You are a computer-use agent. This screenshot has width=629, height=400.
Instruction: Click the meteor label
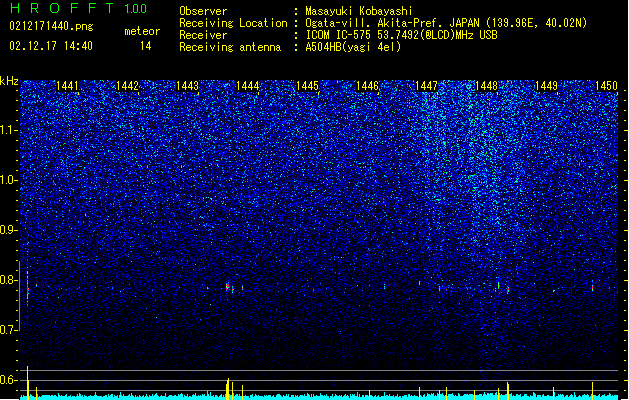tap(142, 31)
